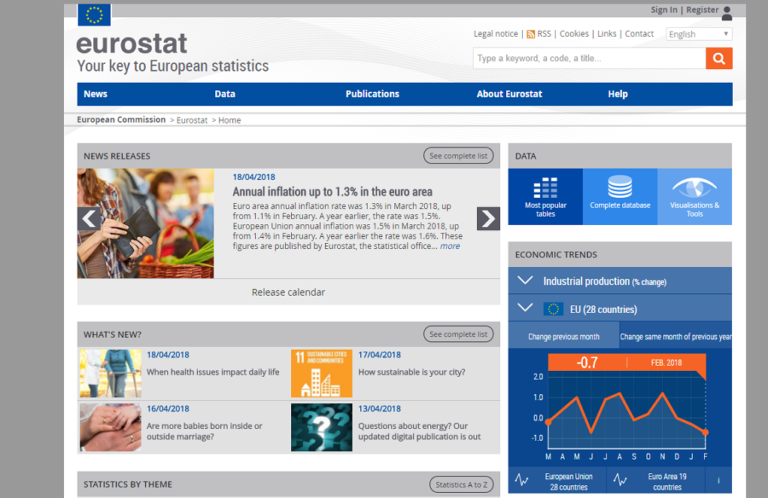Image resolution: width=768 pixels, height=498 pixels.
Task: Open the Data menu
Action: (x=225, y=94)
